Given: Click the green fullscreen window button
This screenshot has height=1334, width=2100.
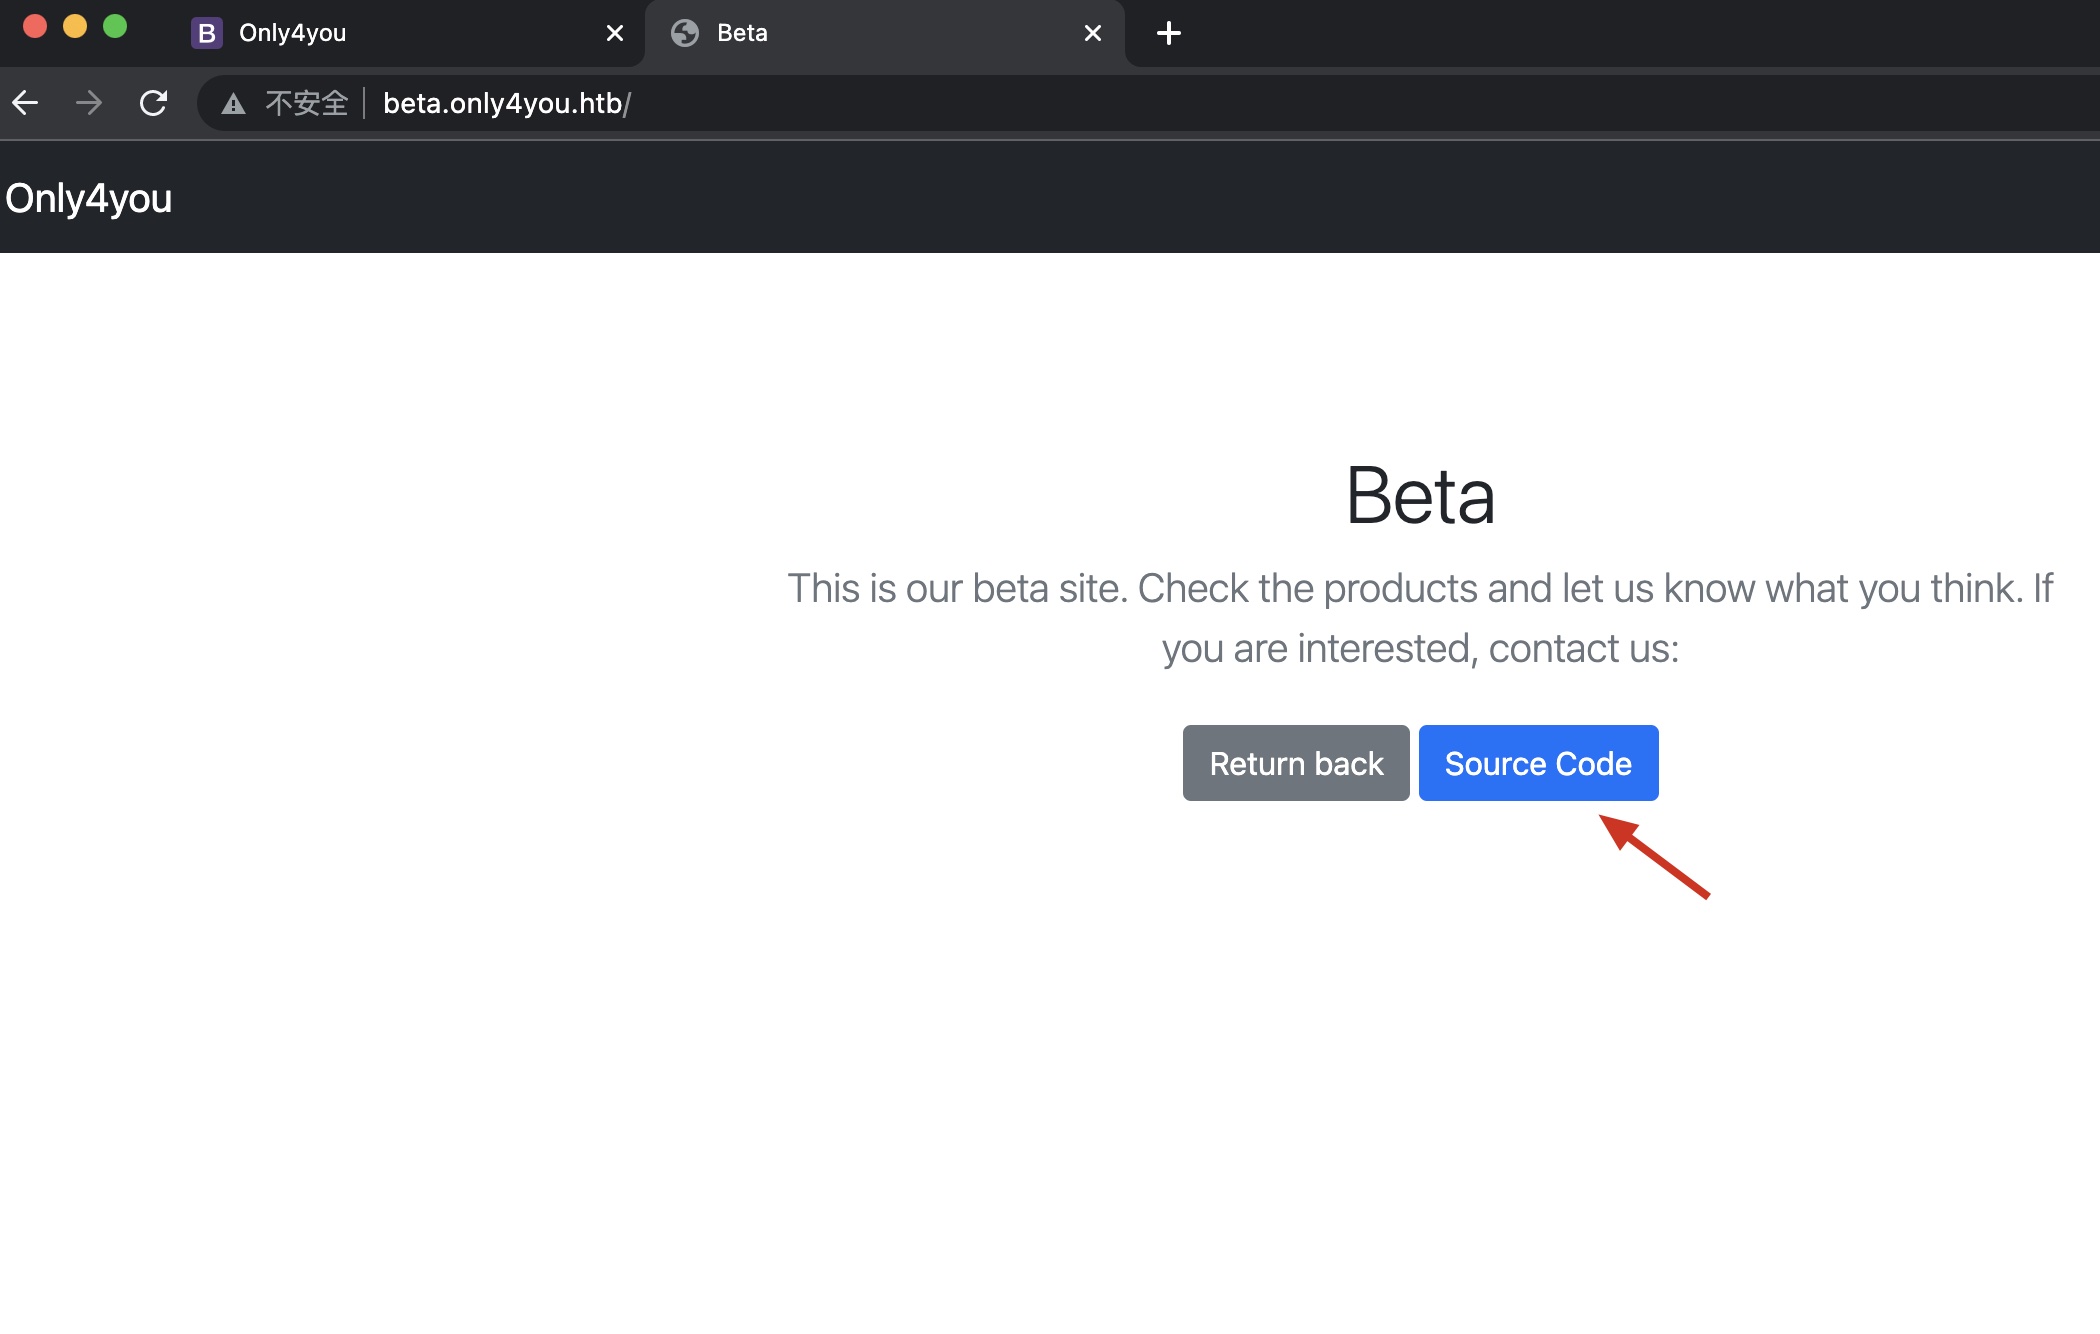Looking at the screenshot, I should (115, 26).
